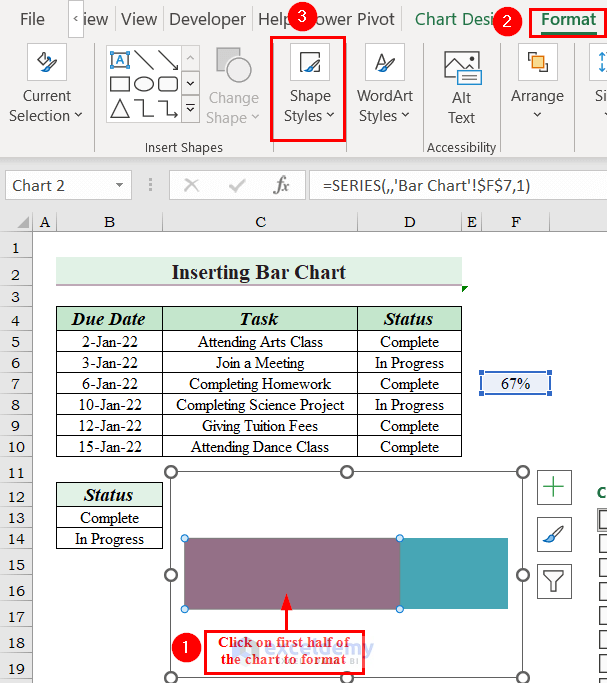Select the Elbow Arrow Connector shape
This screenshot has width=607, height=683.
(168, 108)
